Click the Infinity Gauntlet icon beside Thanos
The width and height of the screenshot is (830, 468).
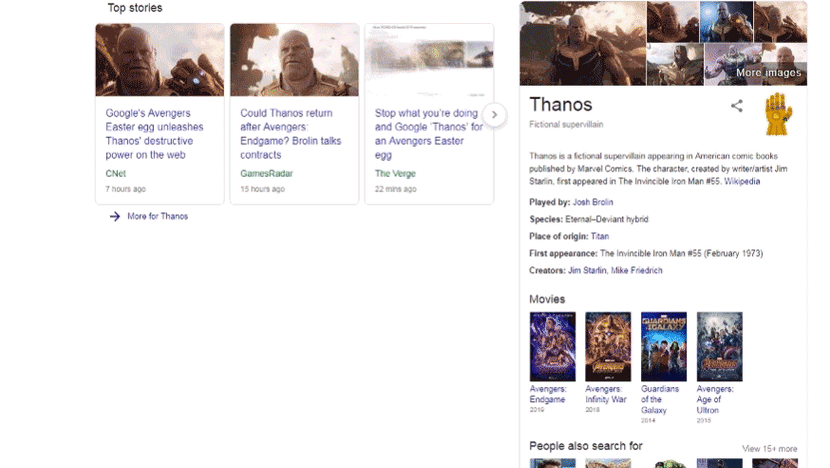tap(778, 114)
